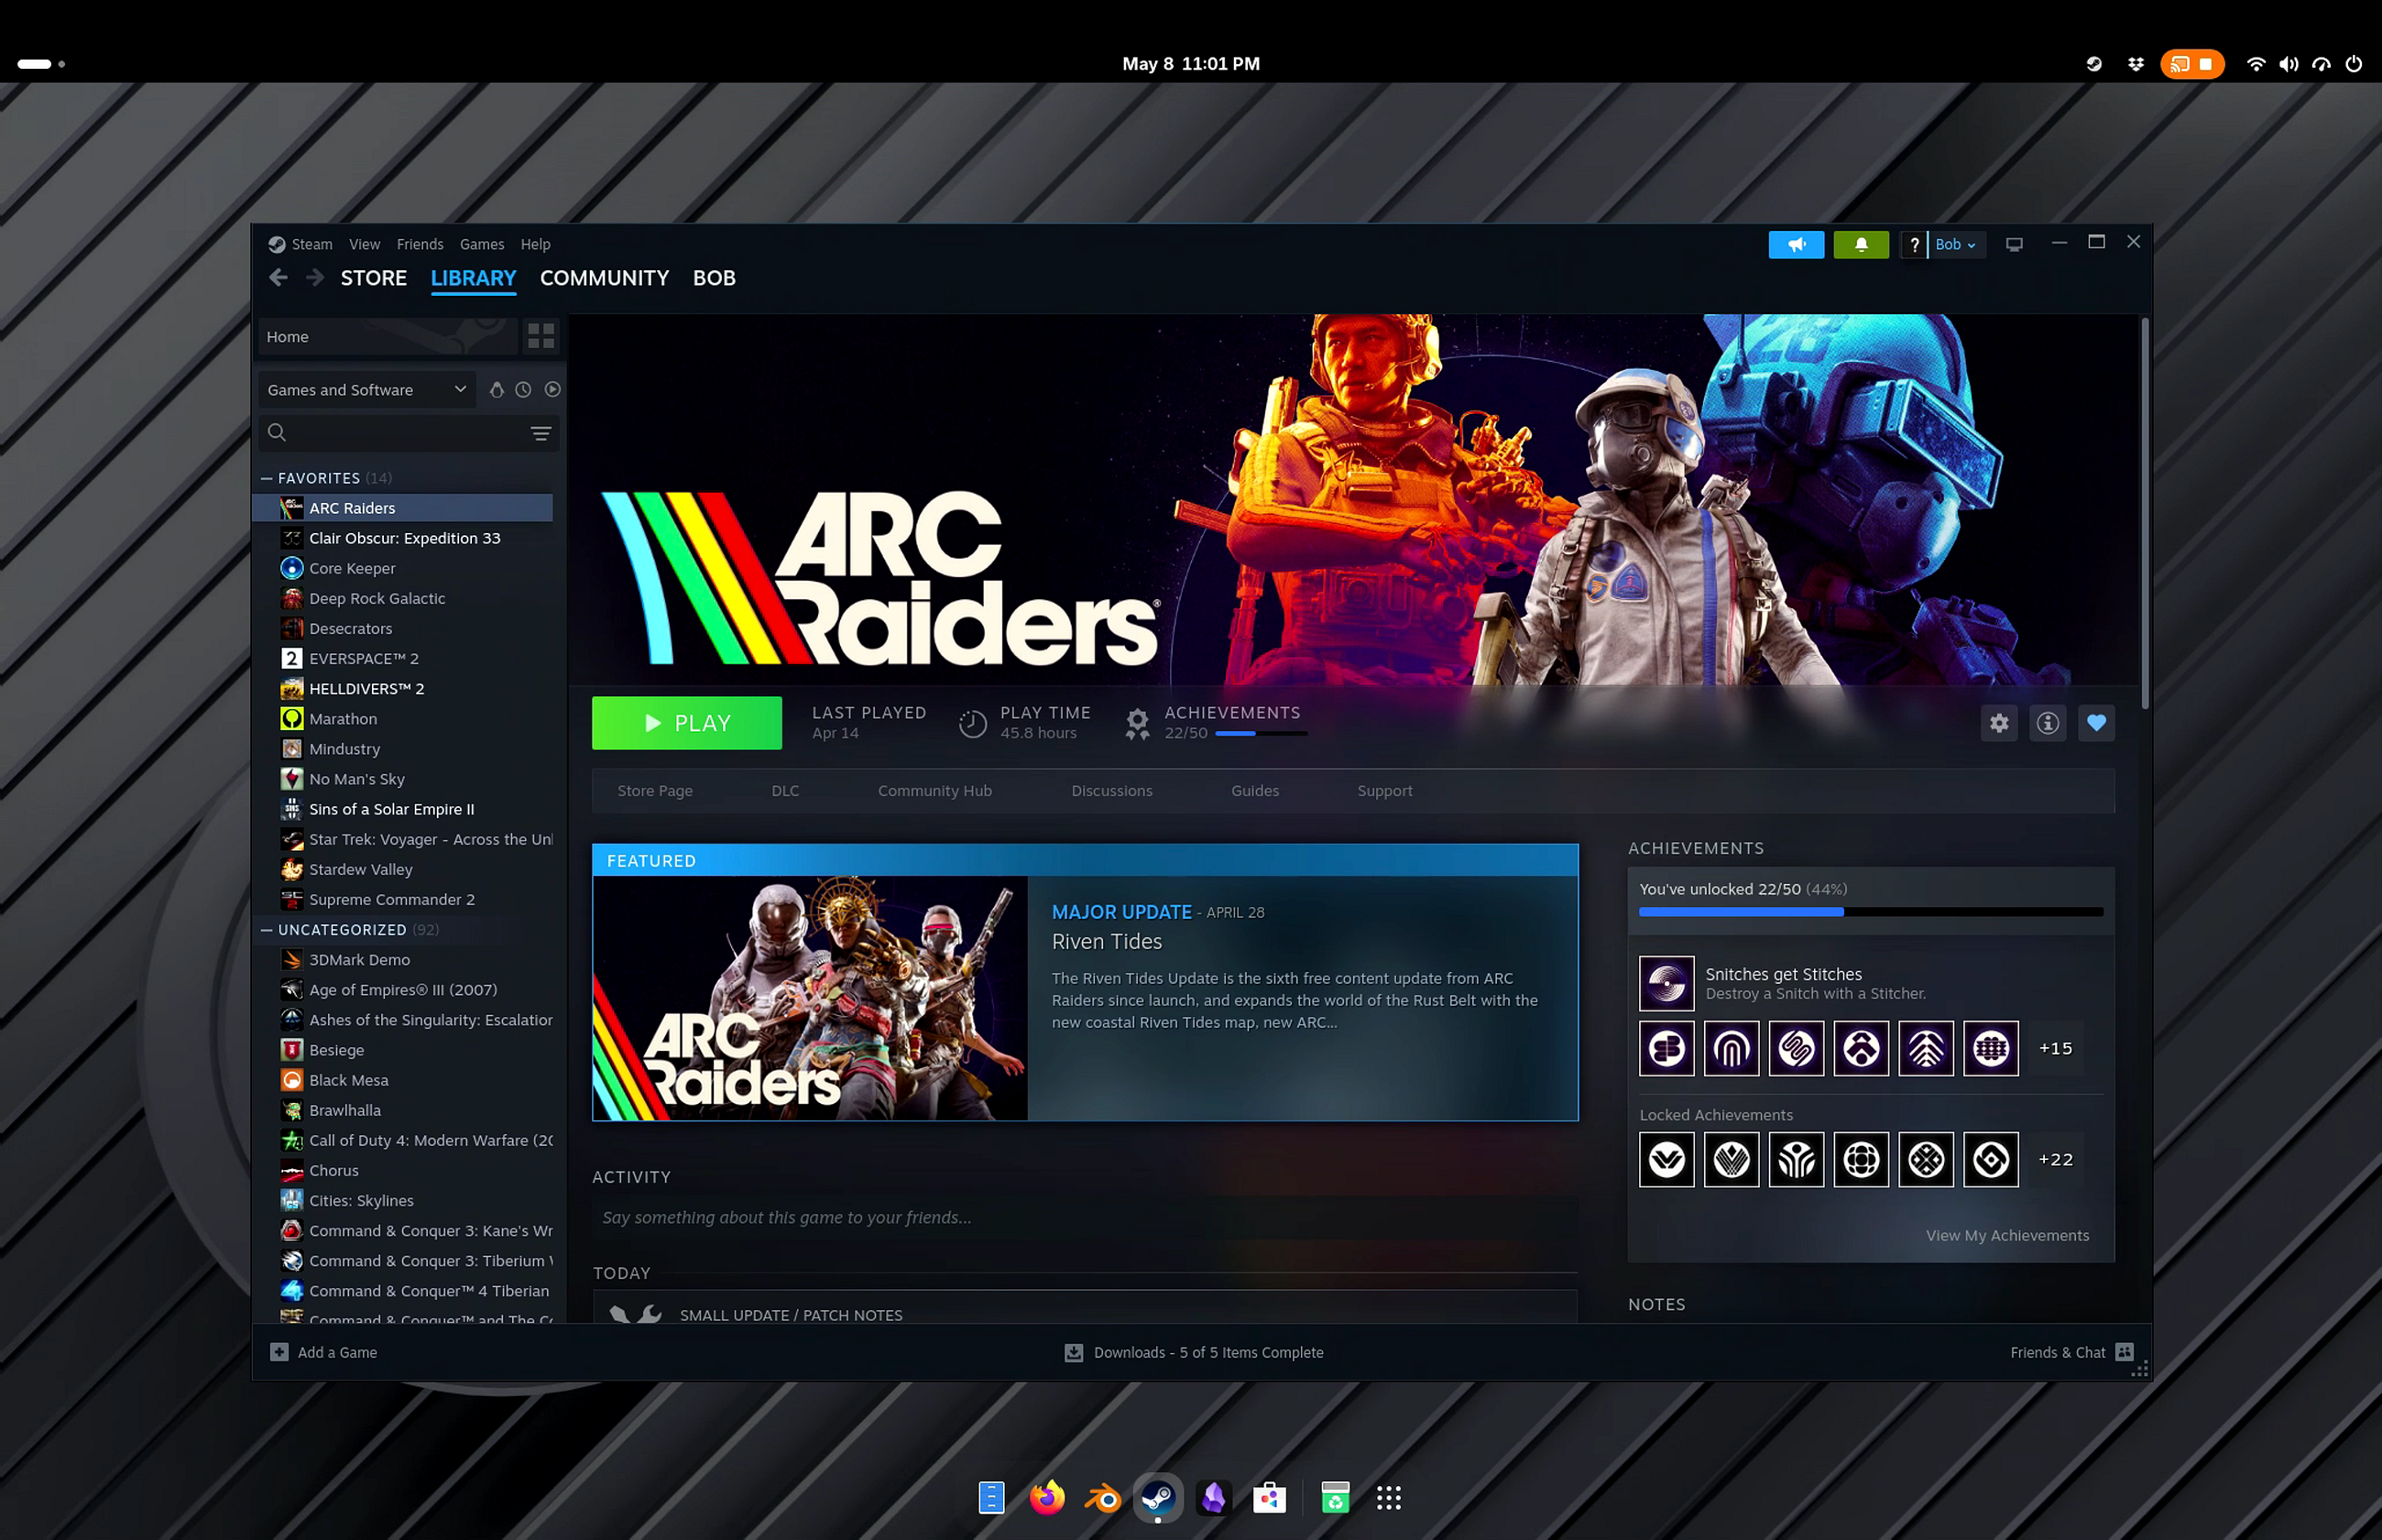Open the Files app in dock
Viewport: 2382px width, 1540px height.
991,1497
